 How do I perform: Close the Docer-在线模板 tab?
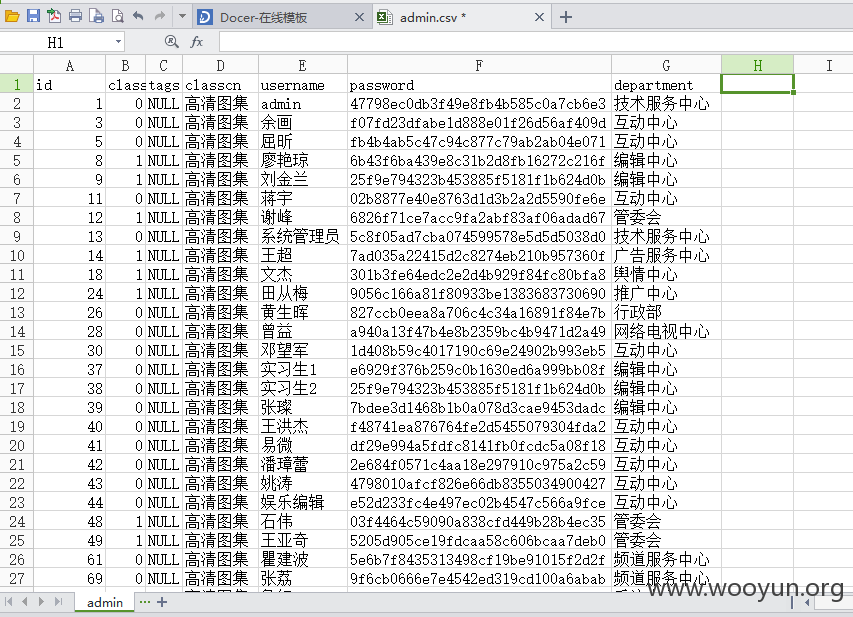coord(359,17)
